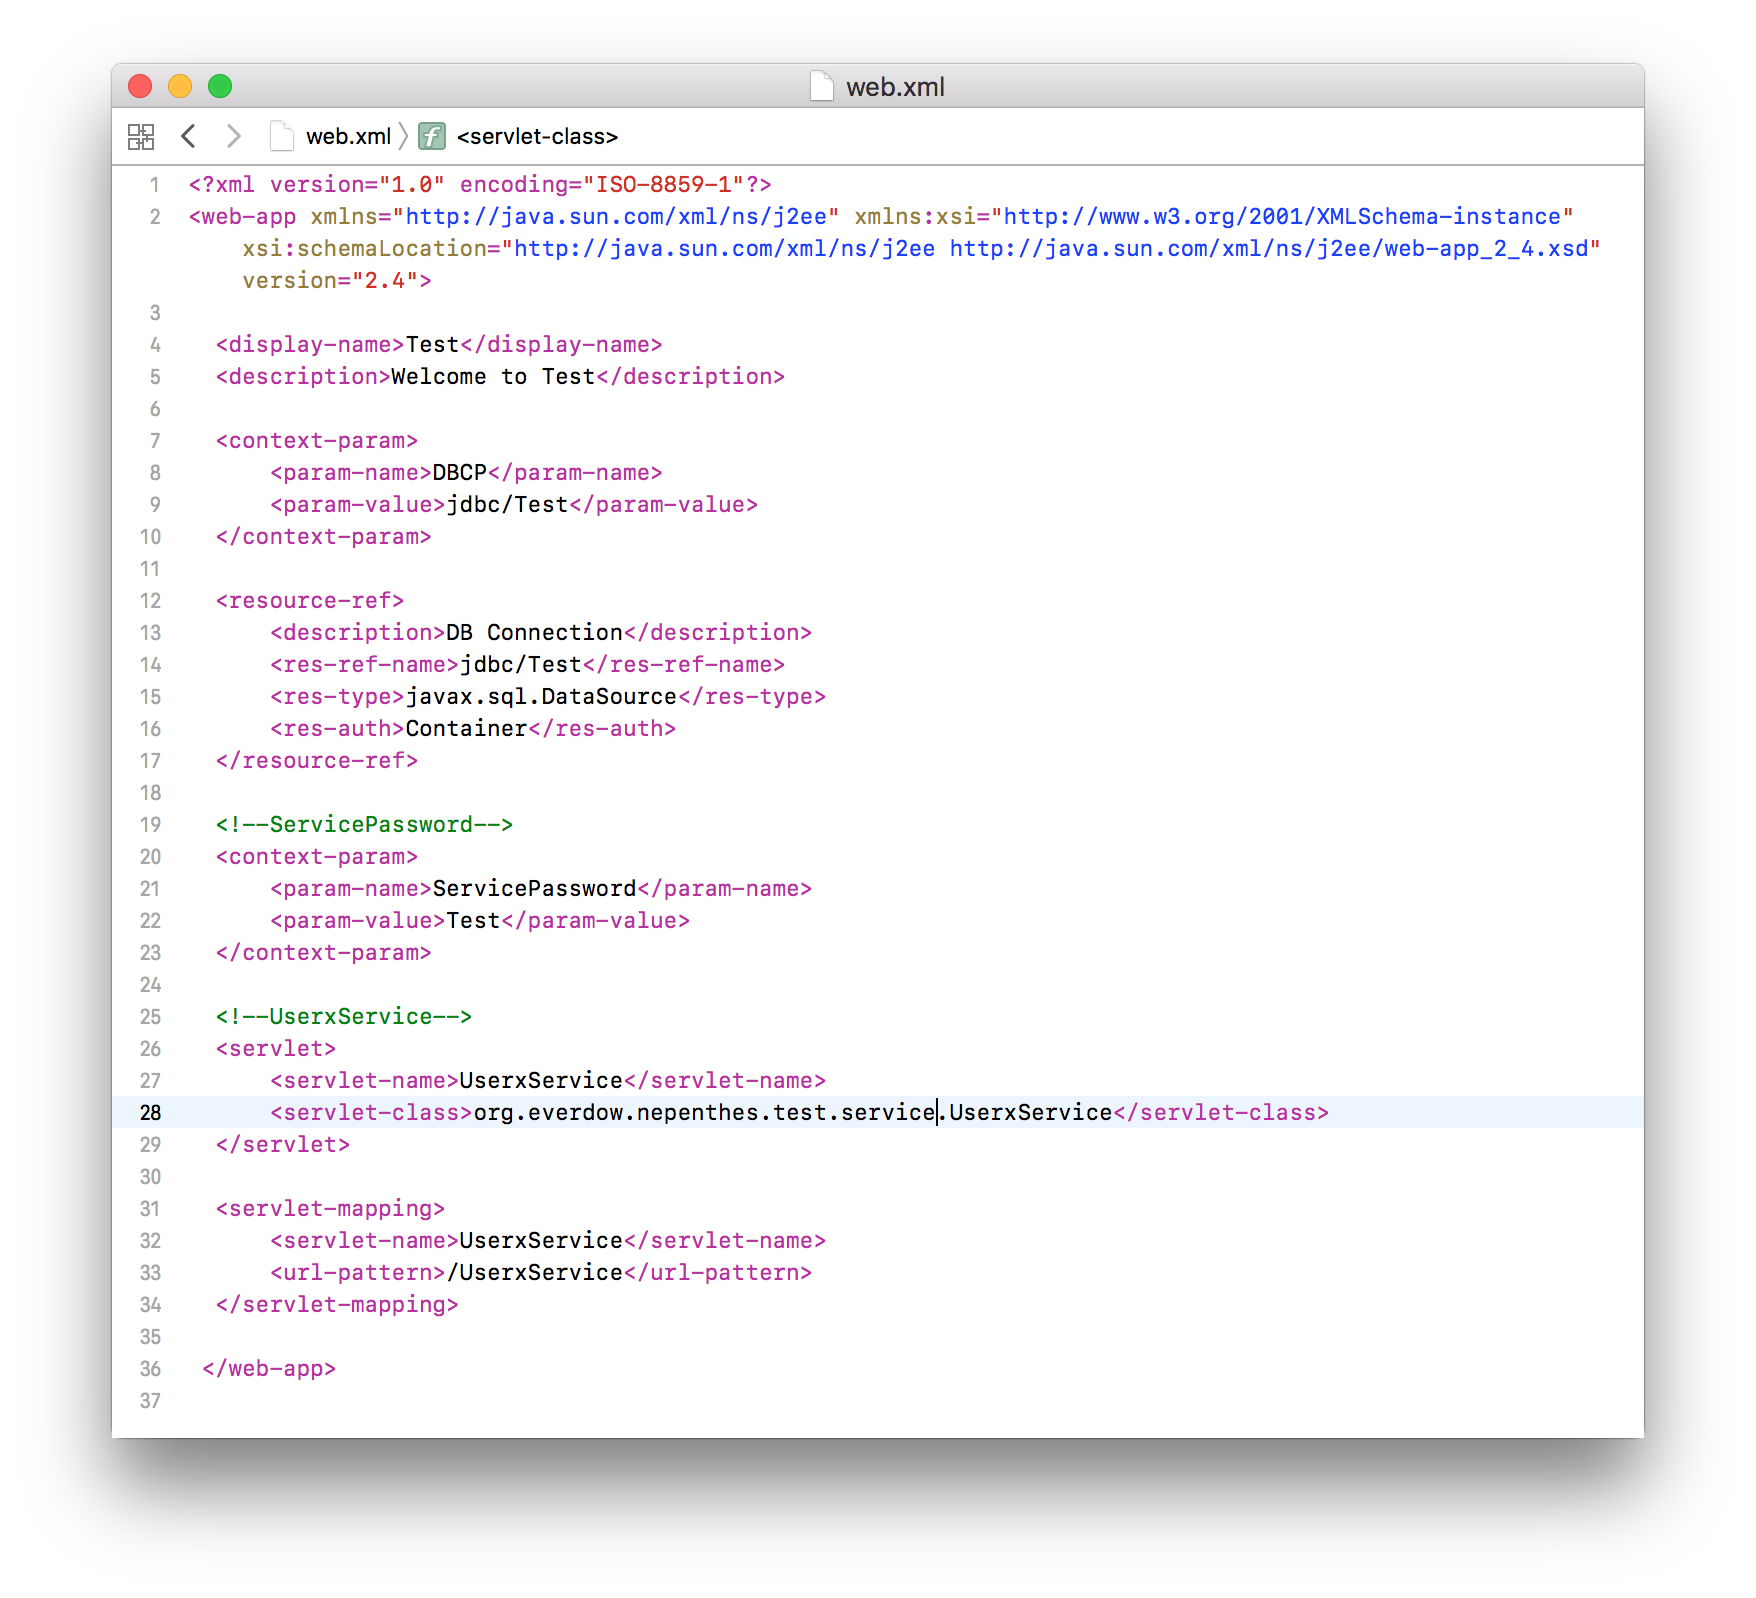
Task: Close the web.xml window
Action: click(140, 86)
